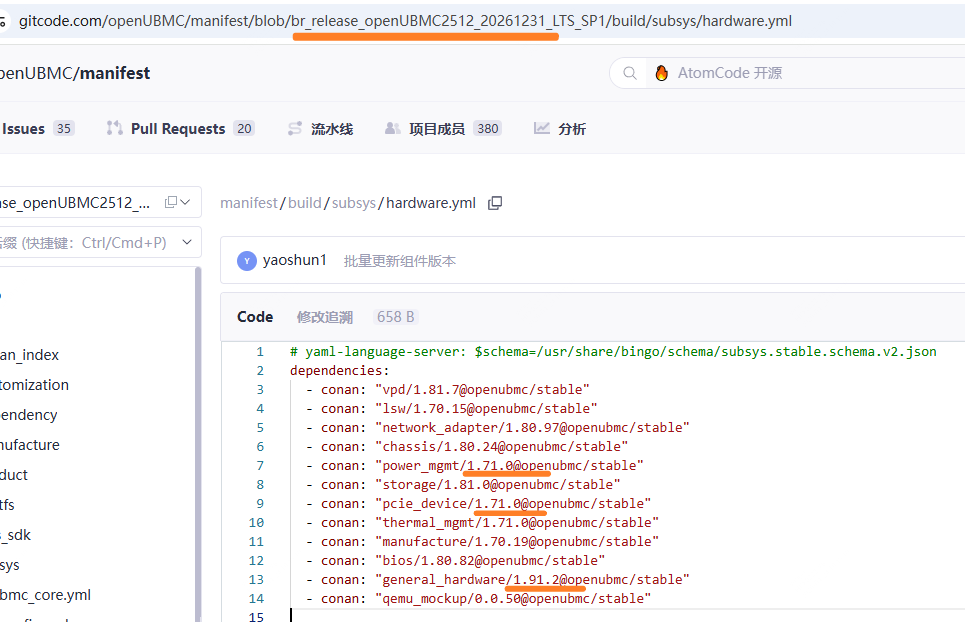Switch to the Code view tab
965x622 pixels.
point(255,317)
